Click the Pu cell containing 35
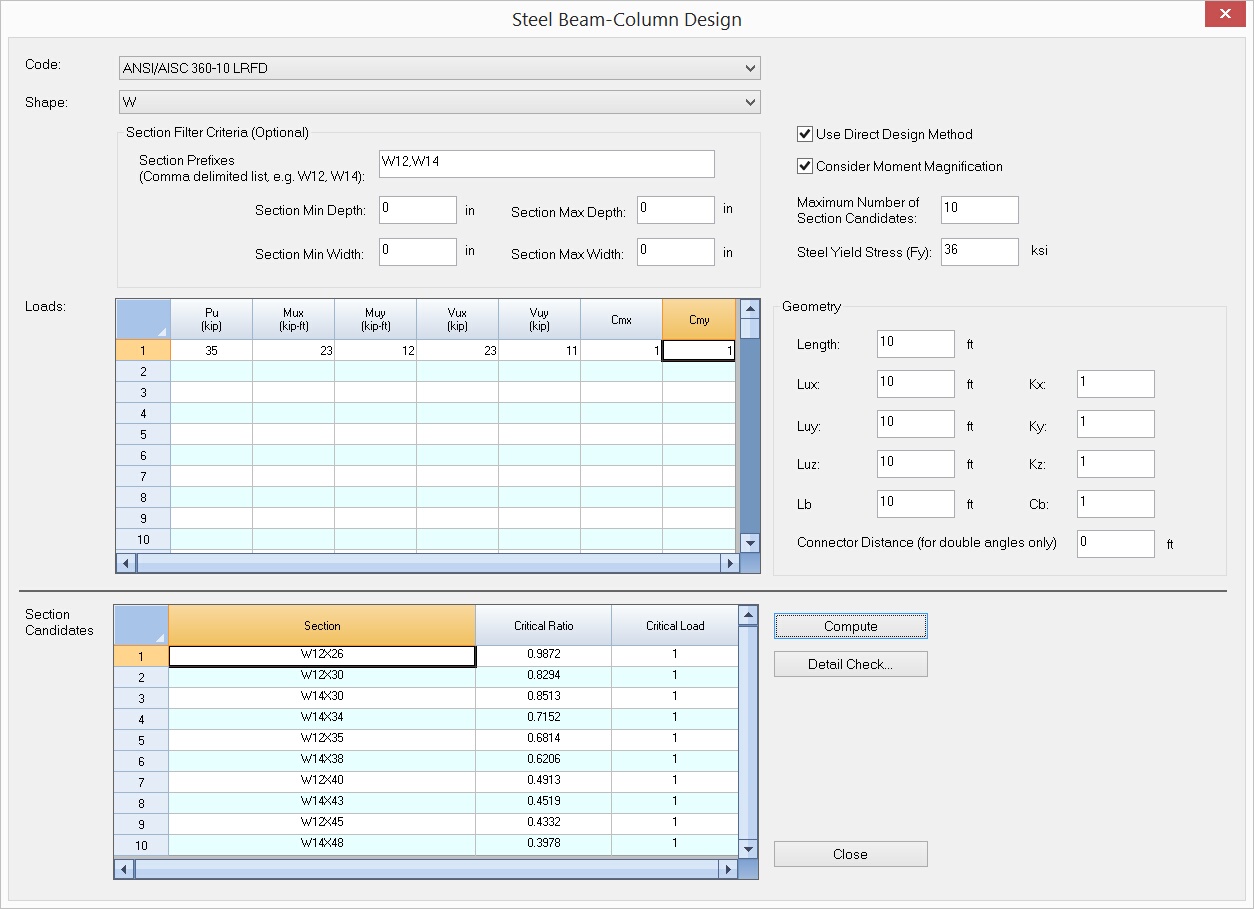This screenshot has width=1254, height=909. 211,351
